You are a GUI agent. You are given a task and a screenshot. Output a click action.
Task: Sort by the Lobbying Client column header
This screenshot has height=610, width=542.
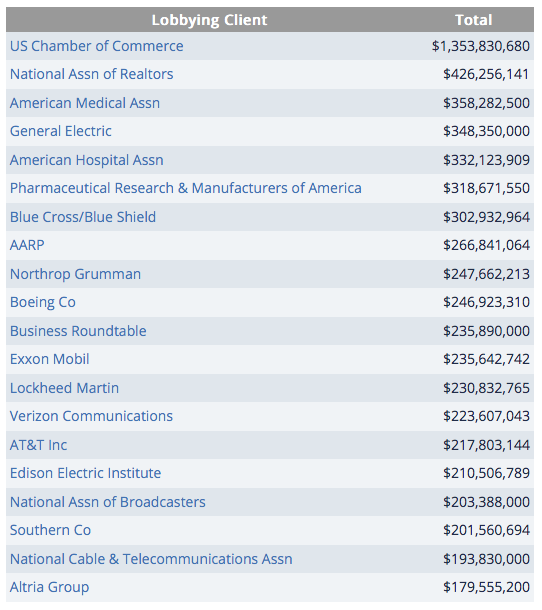pyautogui.click(x=209, y=20)
